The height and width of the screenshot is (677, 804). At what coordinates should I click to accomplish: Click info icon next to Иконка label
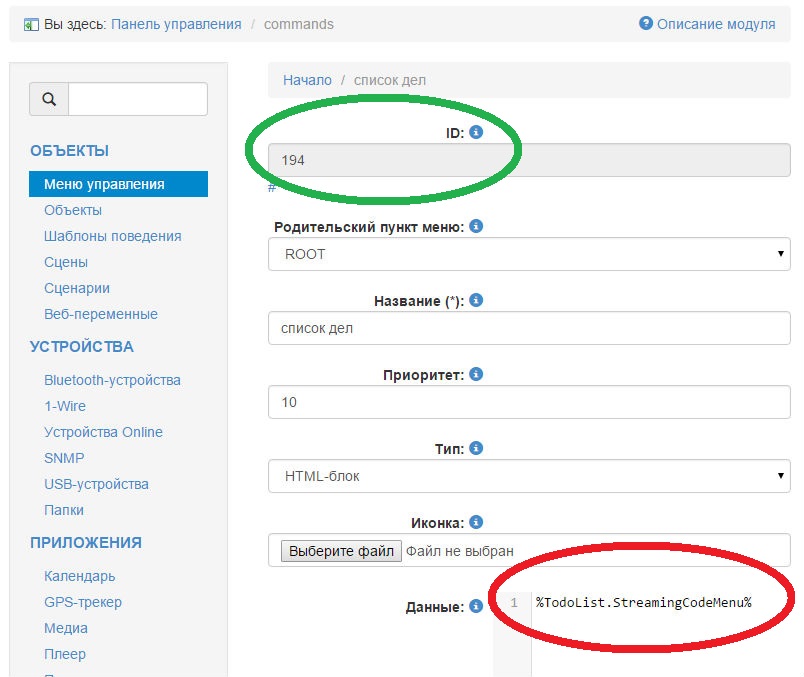point(476,522)
